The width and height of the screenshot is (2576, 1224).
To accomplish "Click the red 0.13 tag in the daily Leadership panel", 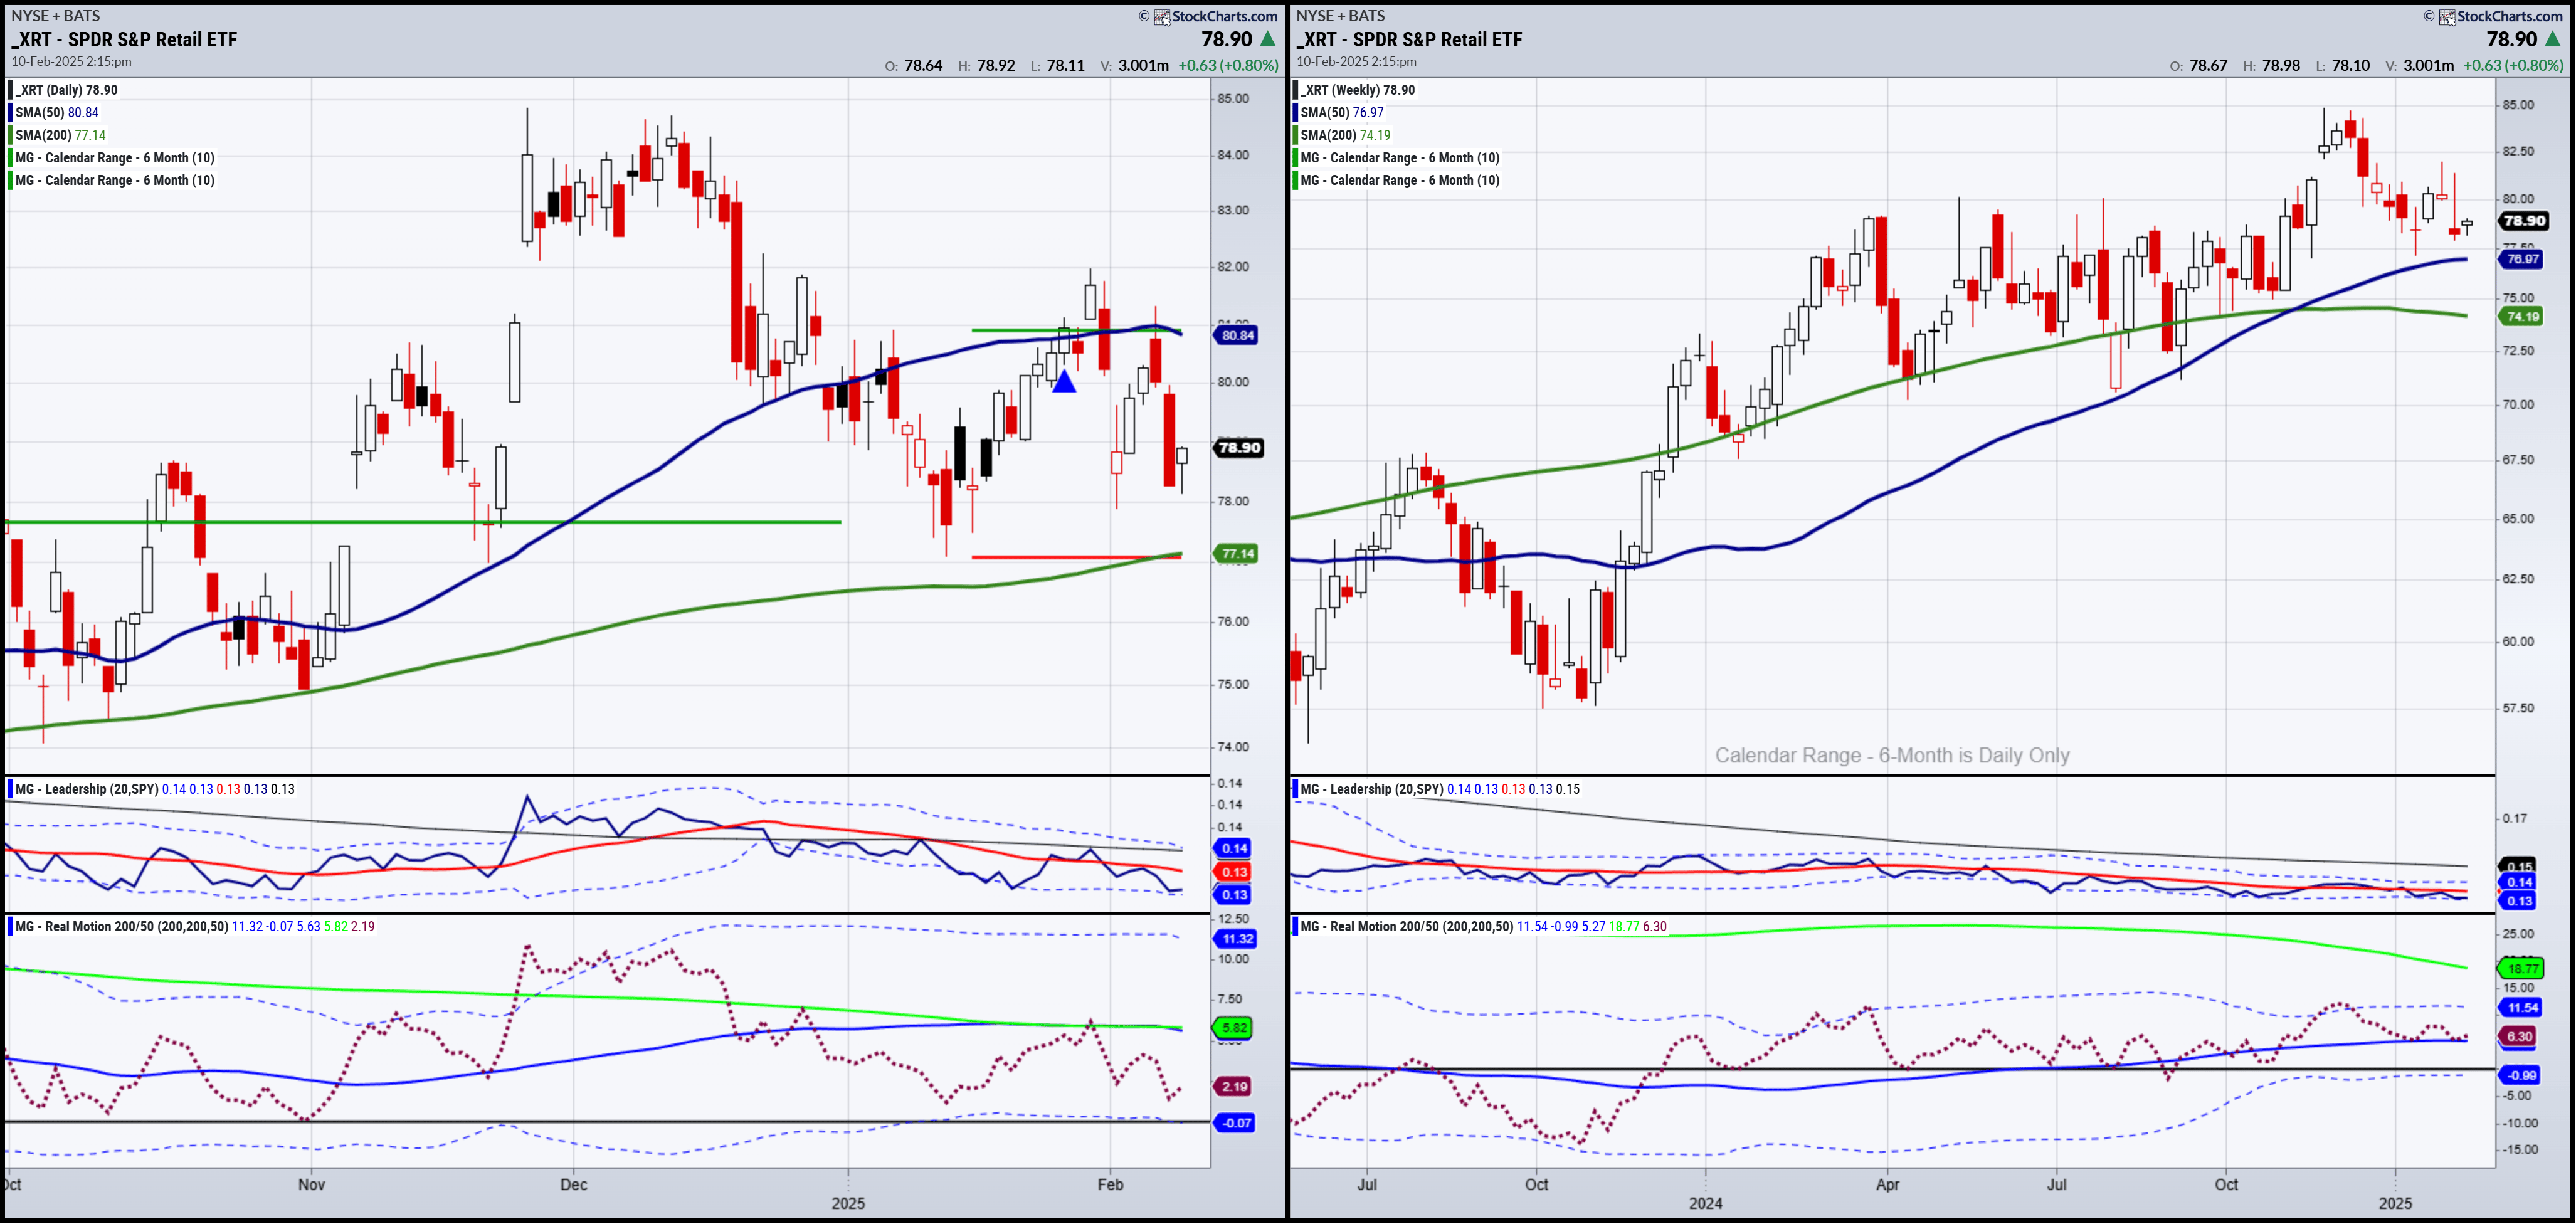I will coord(1233,873).
